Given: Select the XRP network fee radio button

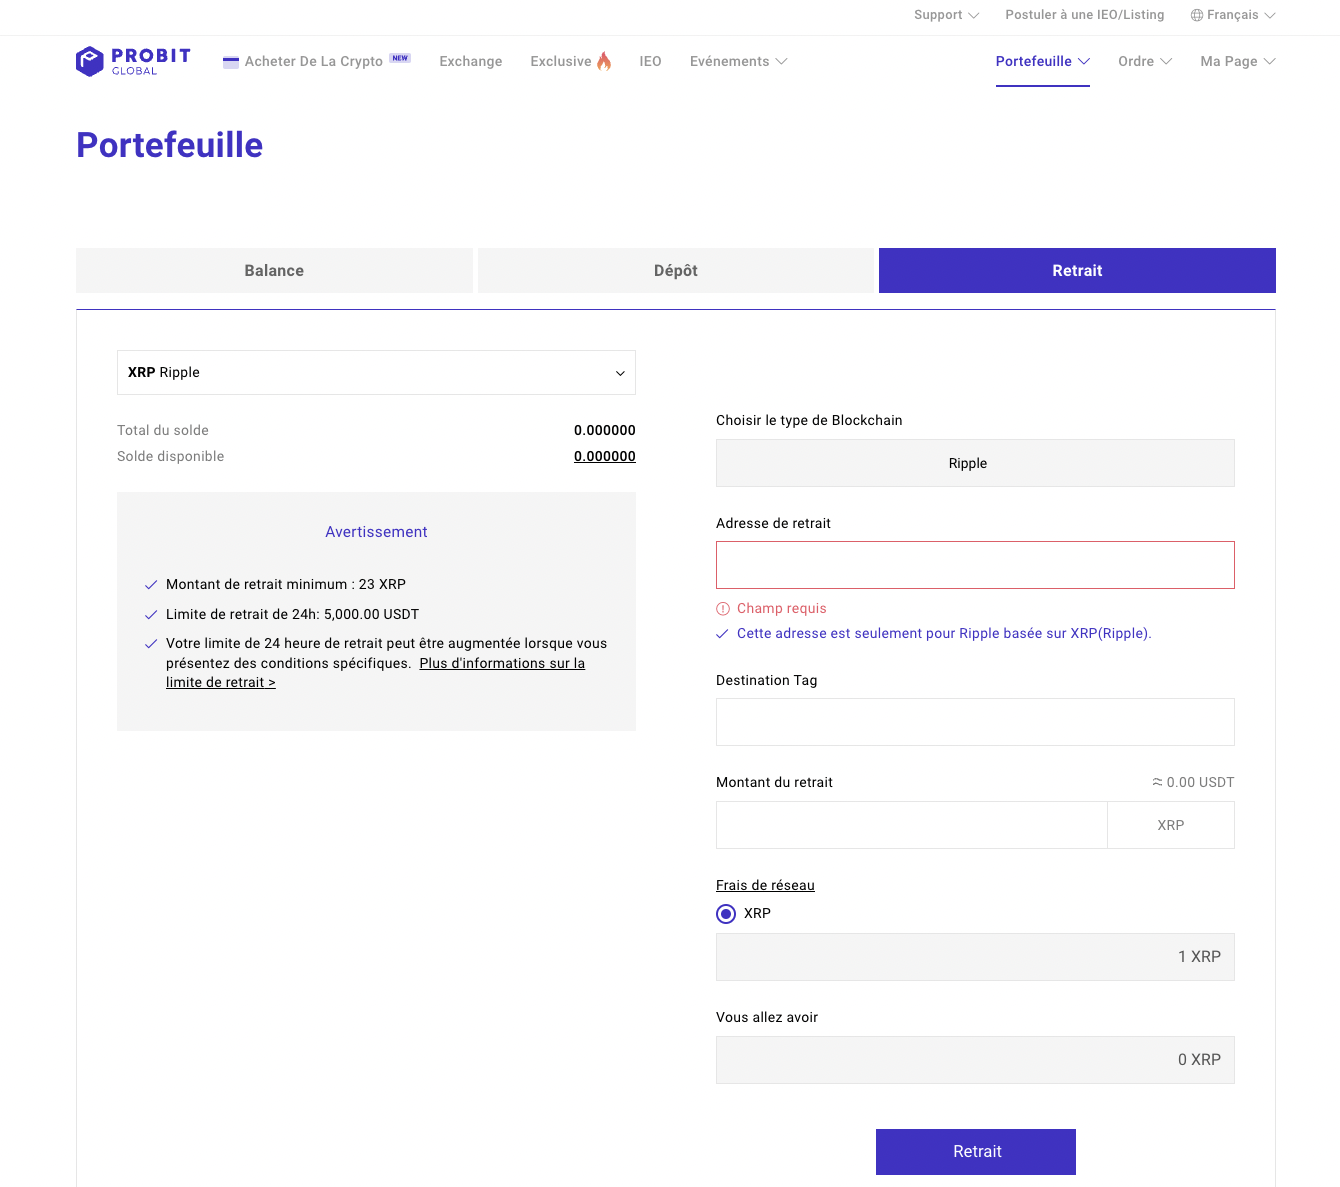Looking at the screenshot, I should tap(726, 914).
